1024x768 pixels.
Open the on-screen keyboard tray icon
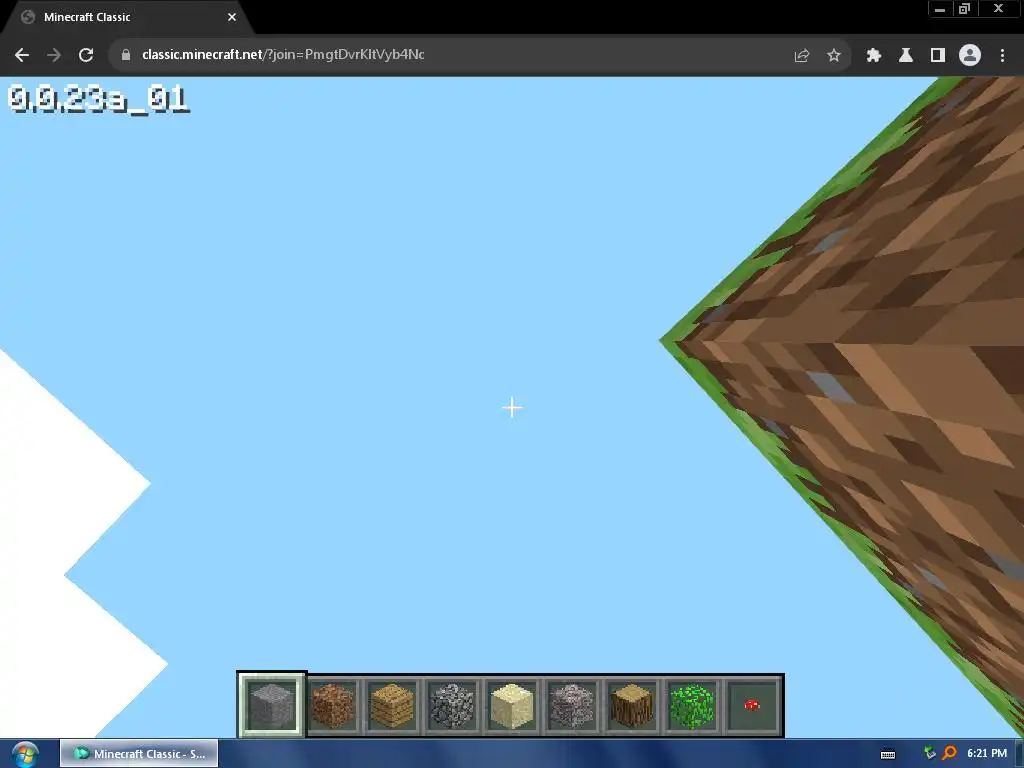[888, 754]
